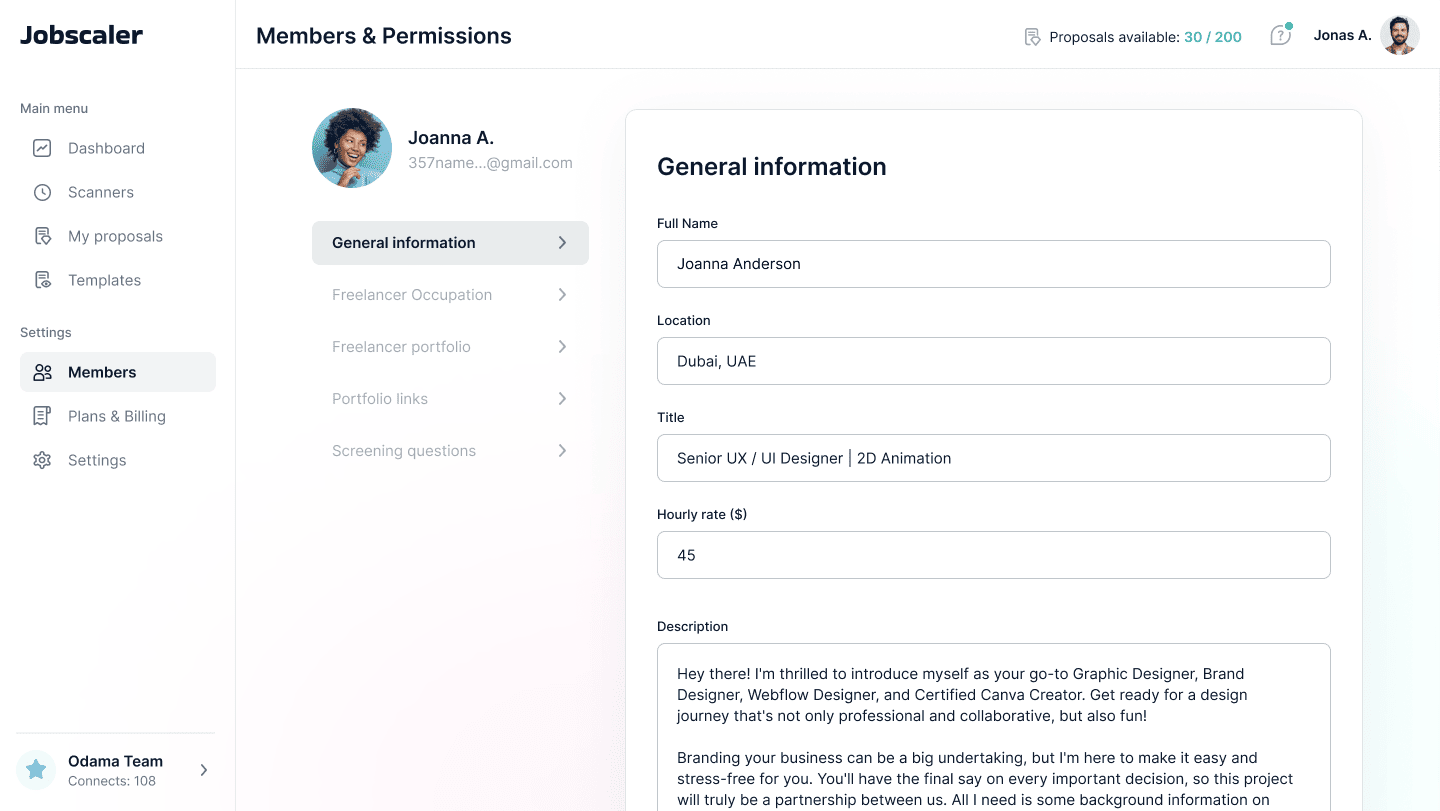Screen dimensions: 1440x811
Task: Click the Members people icon
Action: coord(42,372)
